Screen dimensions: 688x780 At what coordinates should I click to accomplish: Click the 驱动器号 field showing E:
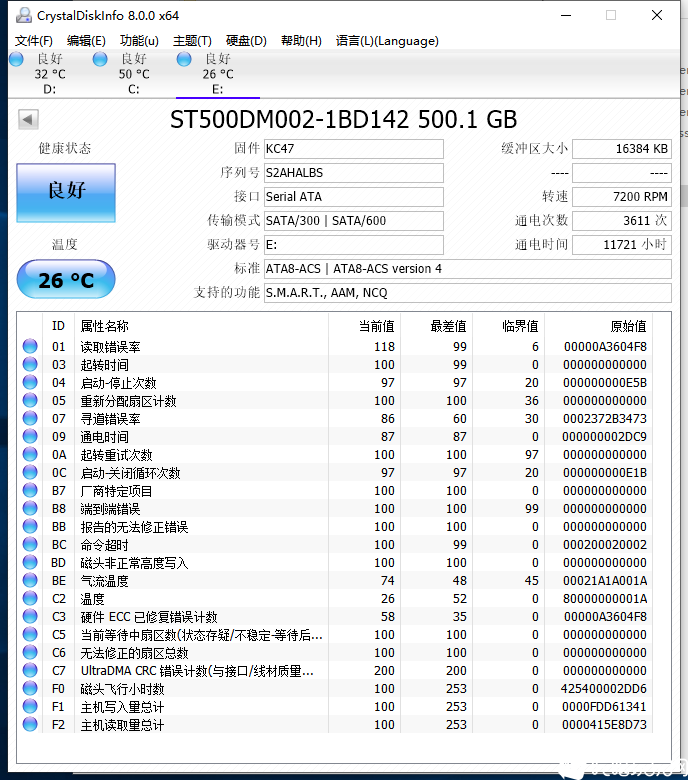point(354,245)
